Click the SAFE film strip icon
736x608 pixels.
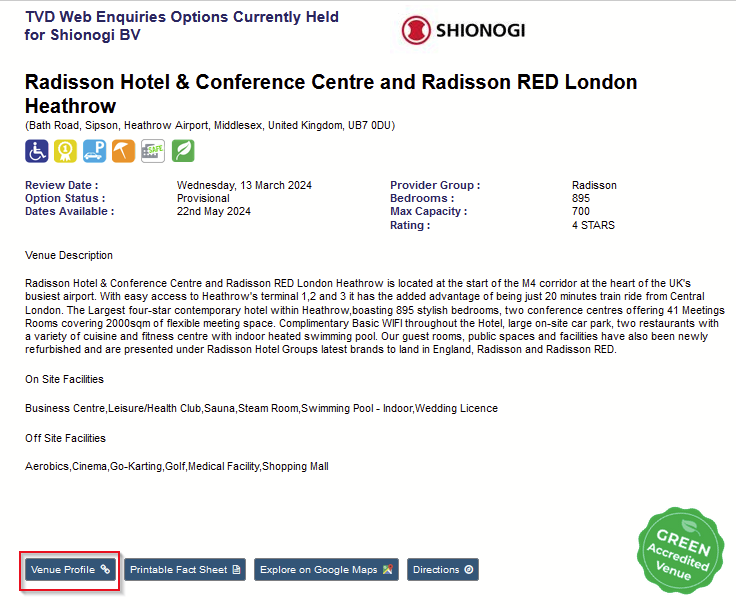tap(153, 151)
